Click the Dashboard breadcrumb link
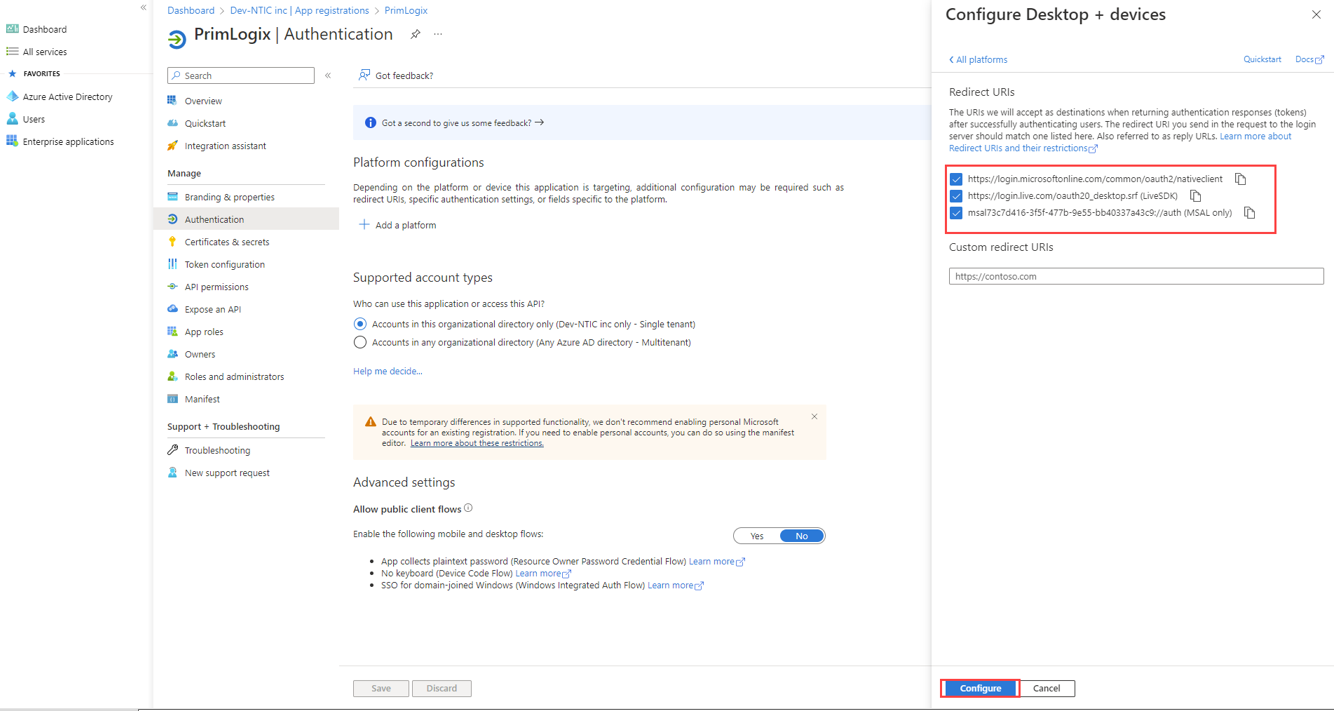Screen dimensions: 1334x711 click(x=191, y=10)
